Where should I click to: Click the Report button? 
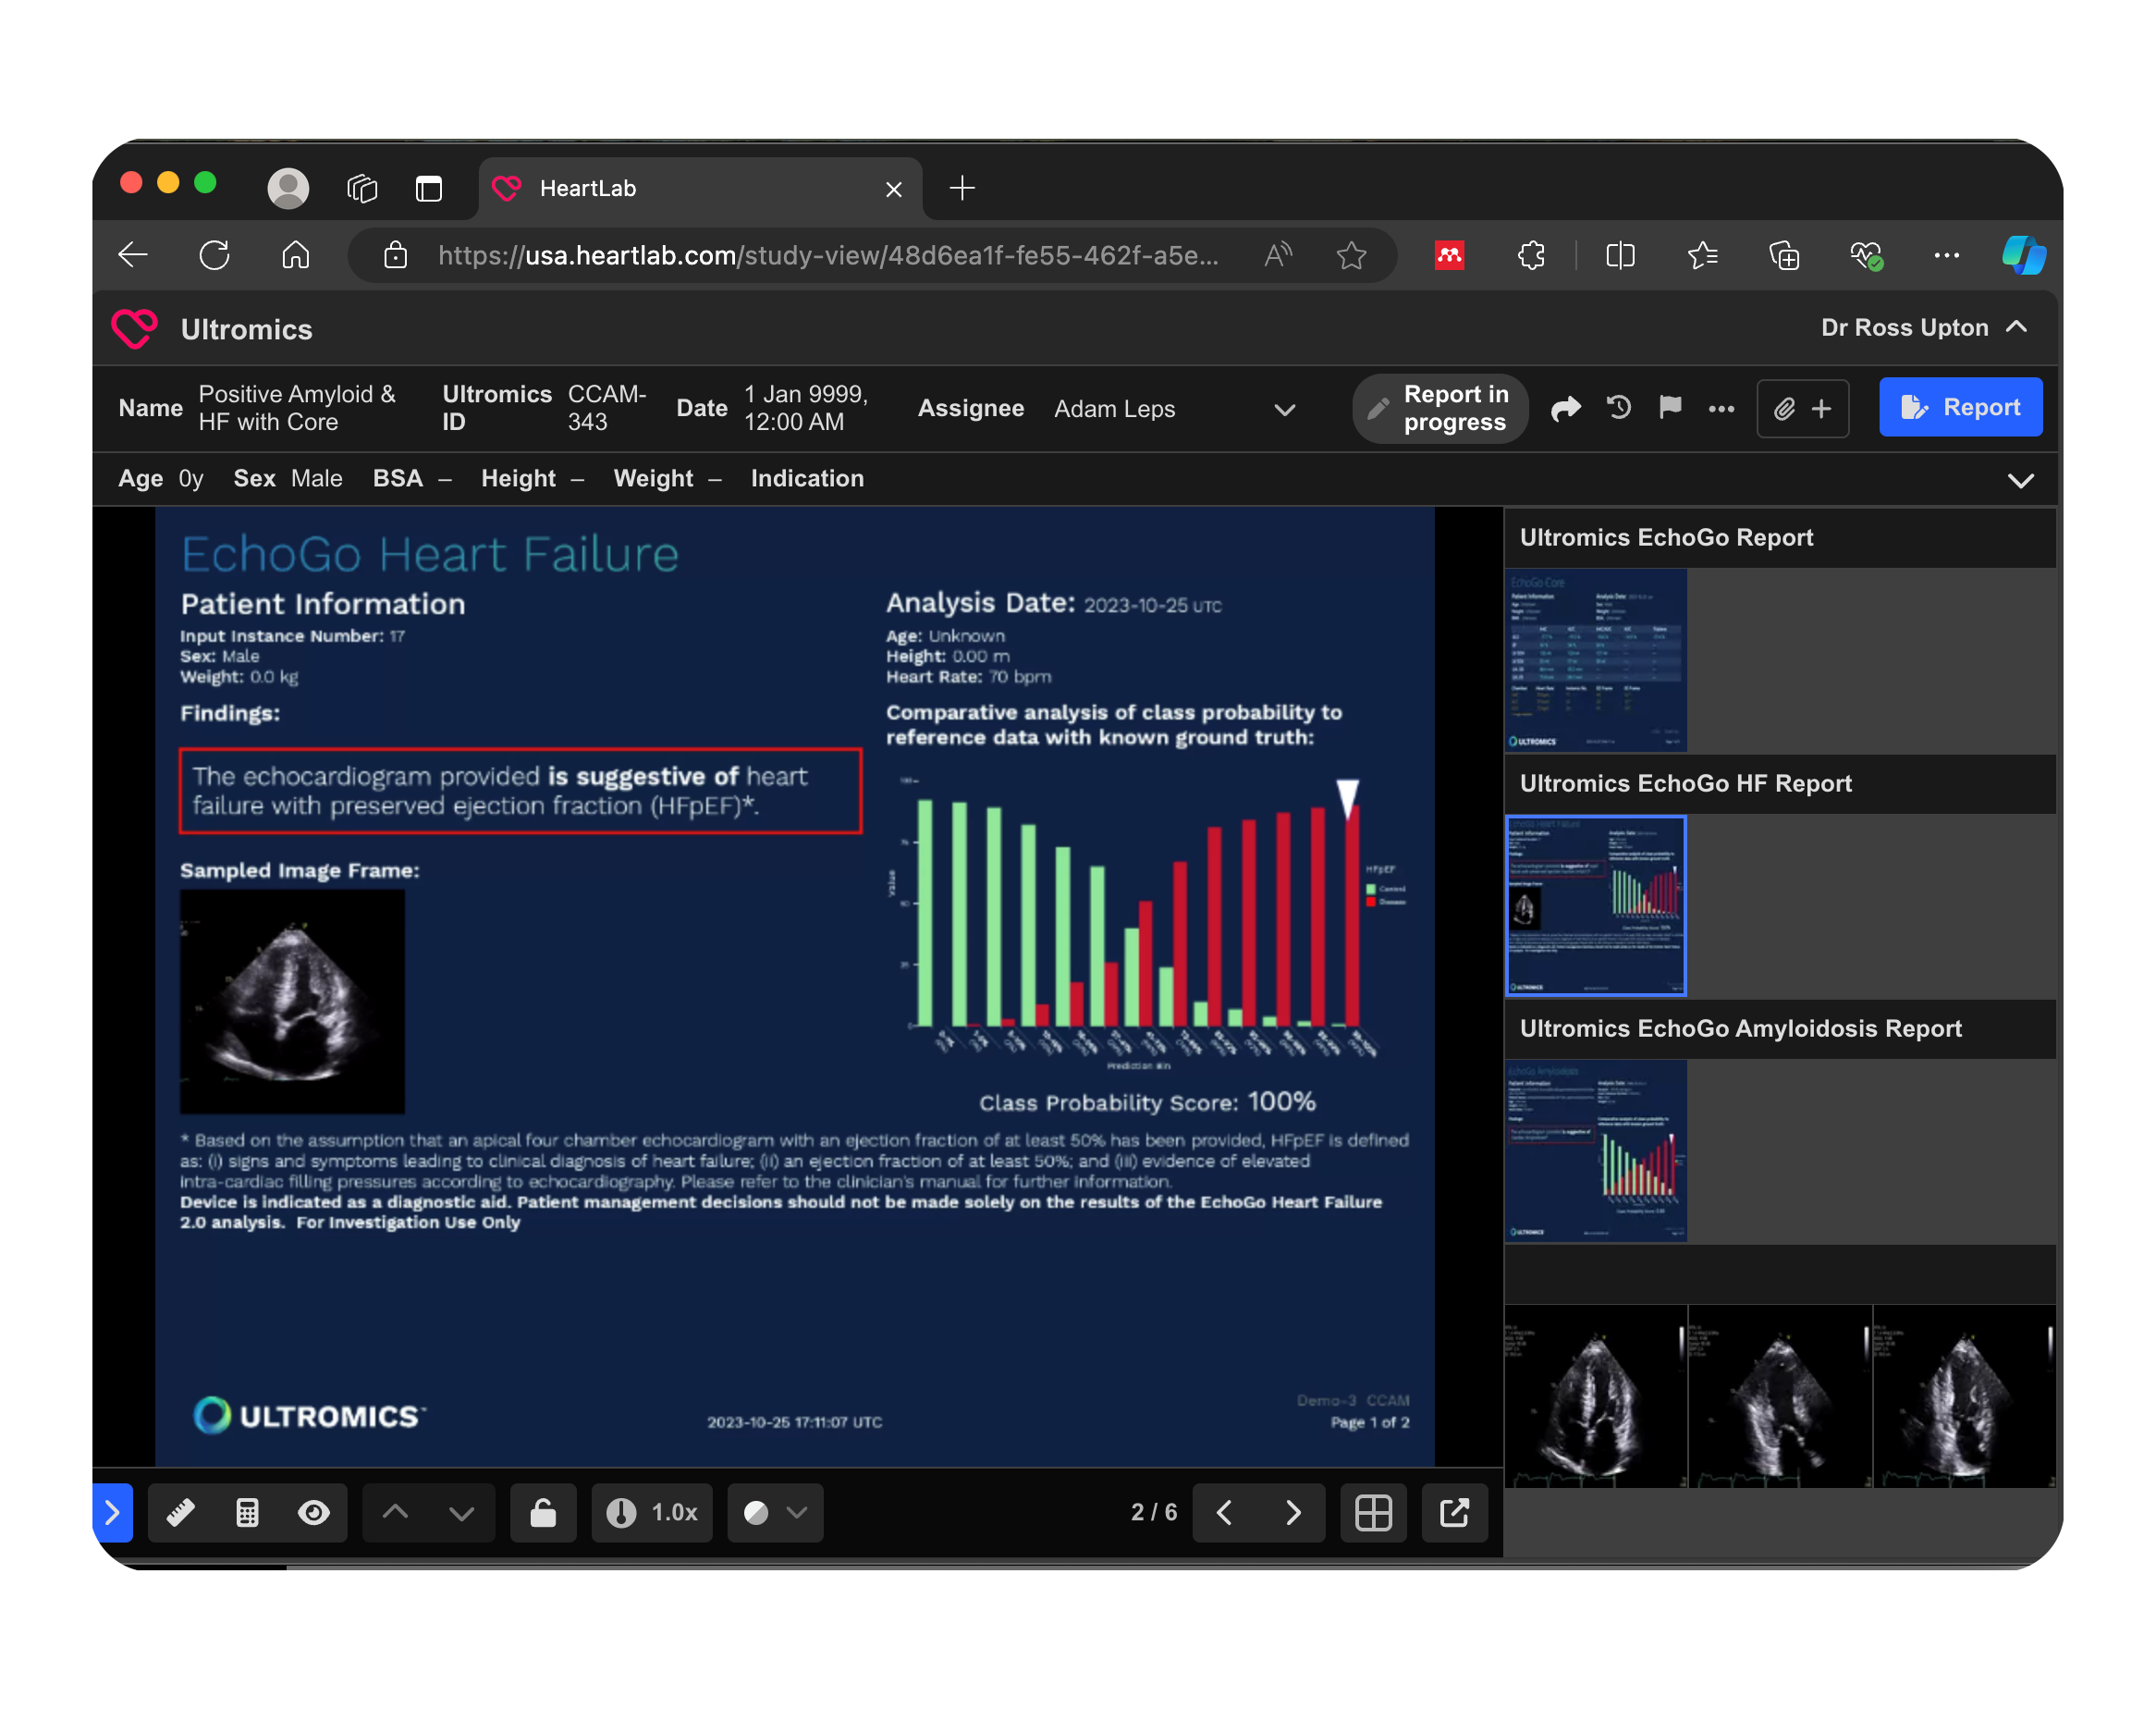(1960, 407)
